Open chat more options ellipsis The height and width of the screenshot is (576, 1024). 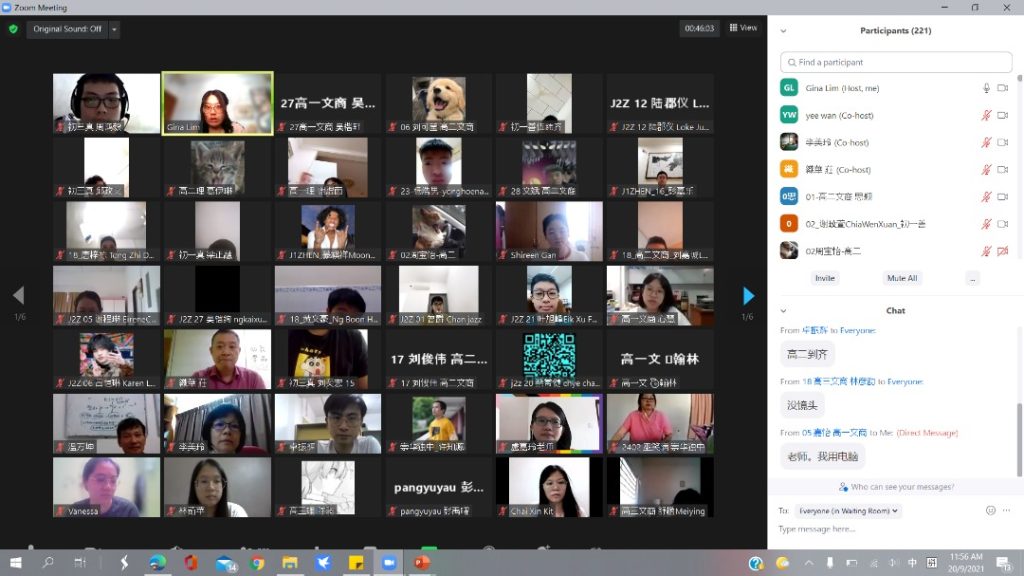1008,510
